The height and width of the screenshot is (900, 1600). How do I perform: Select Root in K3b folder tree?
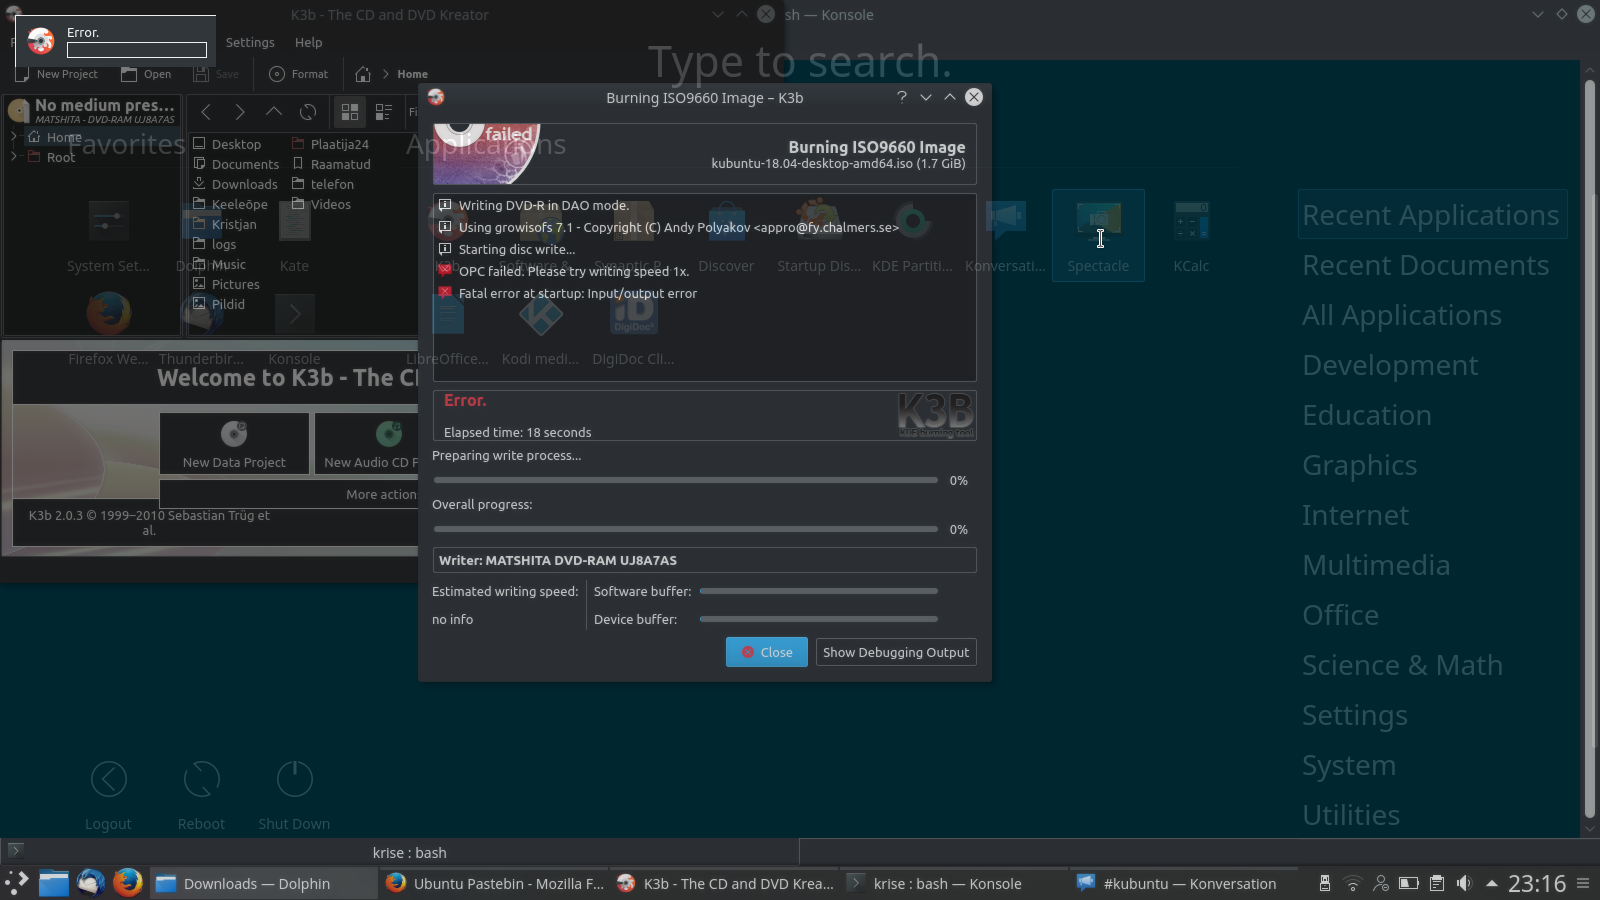pos(61,157)
